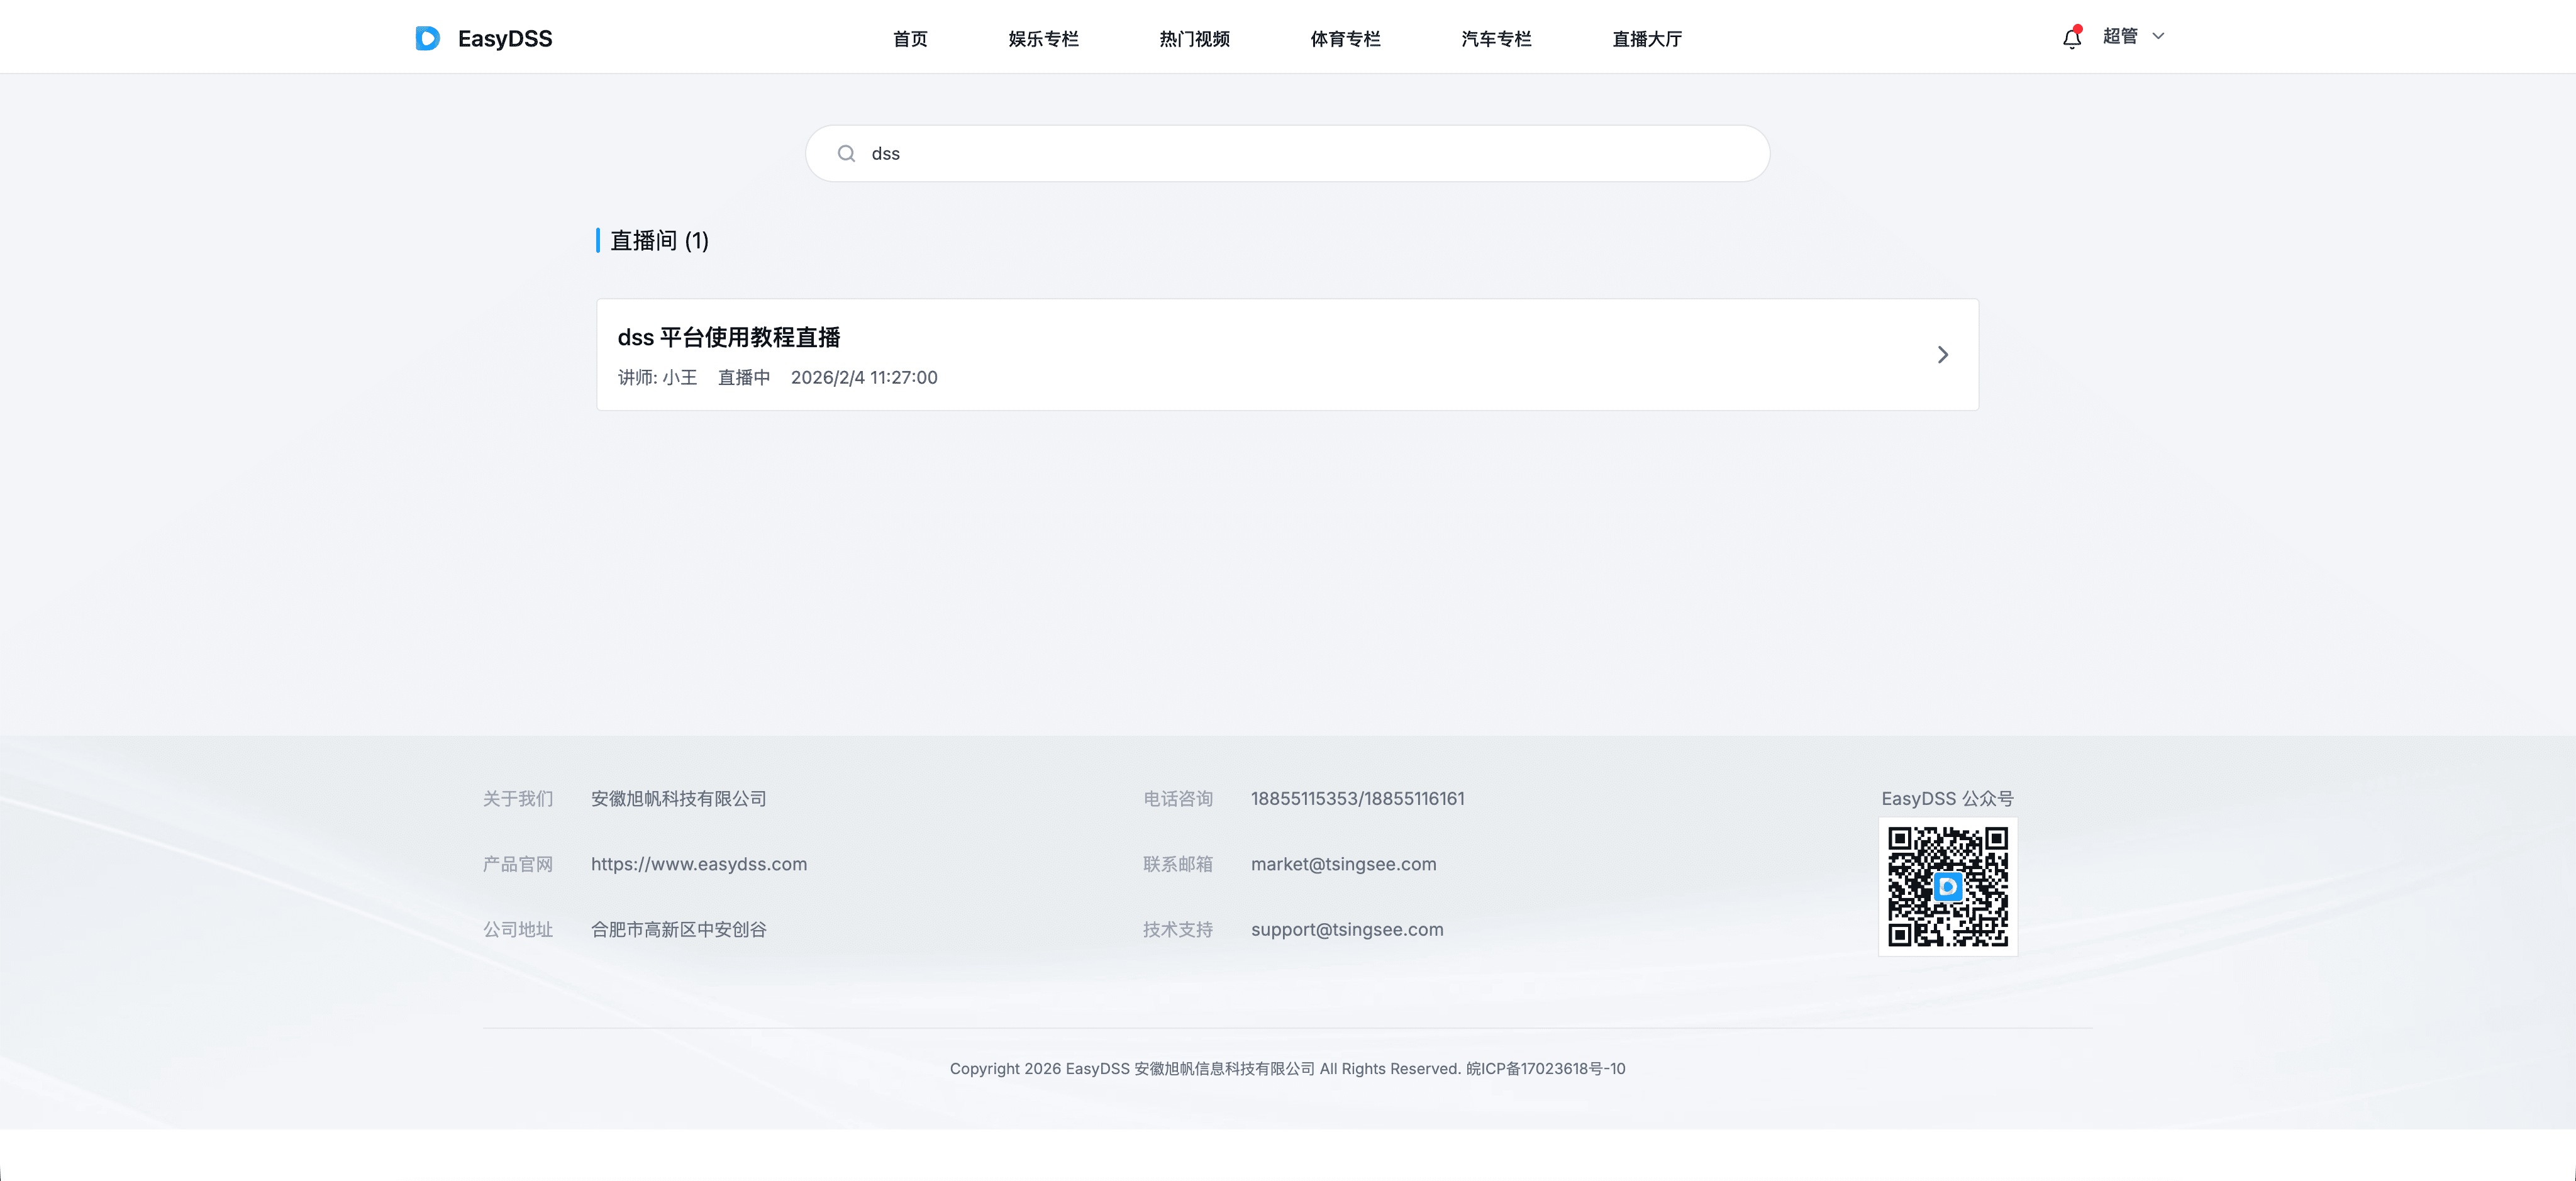Click the address 合肥市高新区中安创谷
2576x1181 pixels.
pyautogui.click(x=679, y=929)
